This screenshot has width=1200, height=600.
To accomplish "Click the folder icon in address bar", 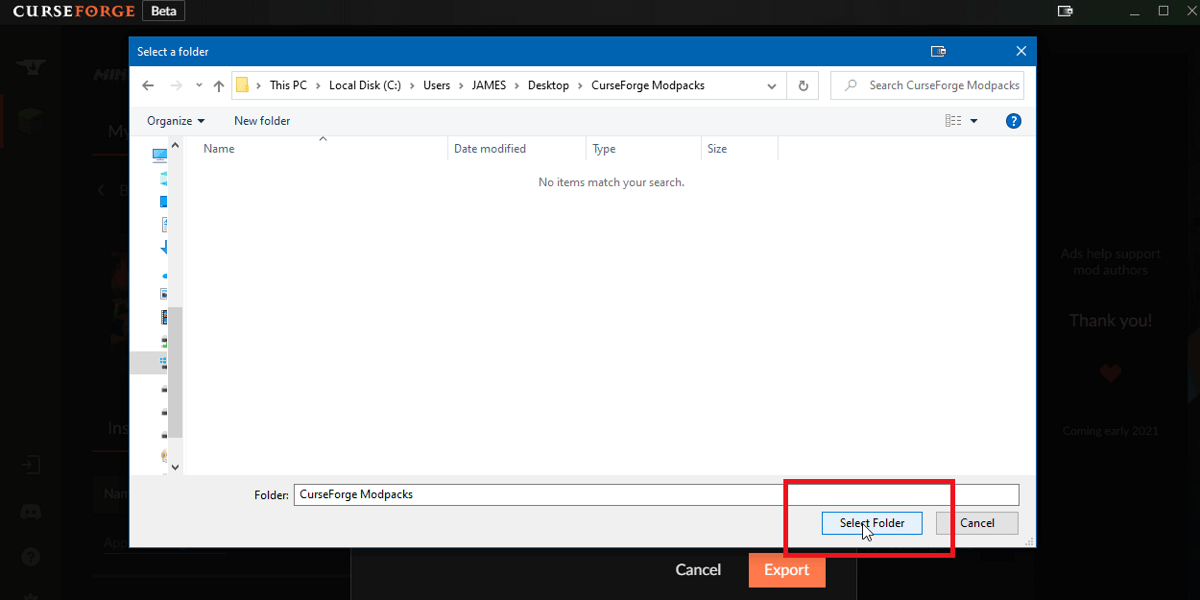I will click(242, 85).
